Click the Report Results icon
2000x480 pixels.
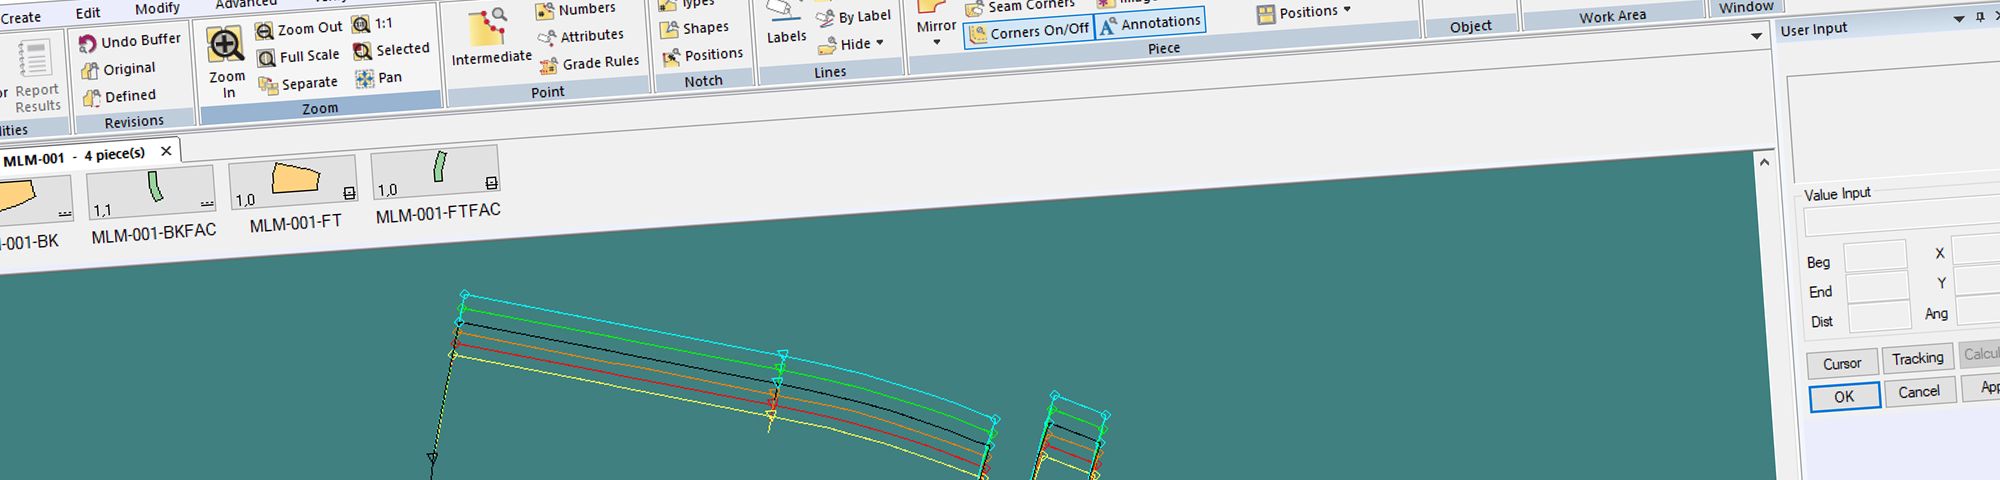[x=35, y=59]
